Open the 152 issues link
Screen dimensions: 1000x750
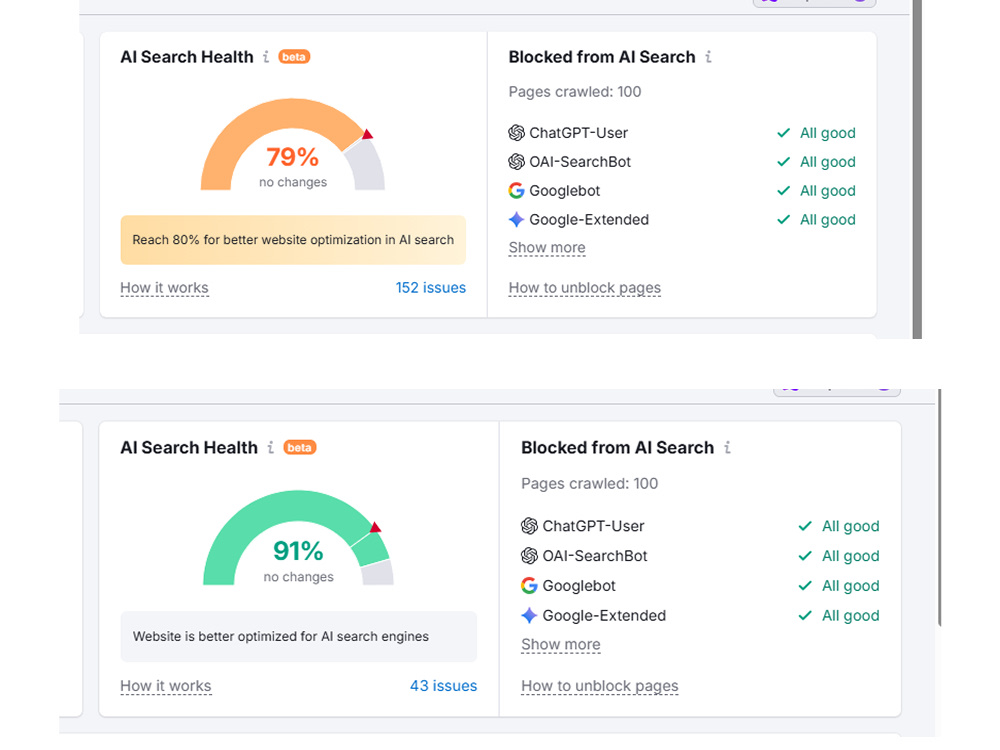430,288
